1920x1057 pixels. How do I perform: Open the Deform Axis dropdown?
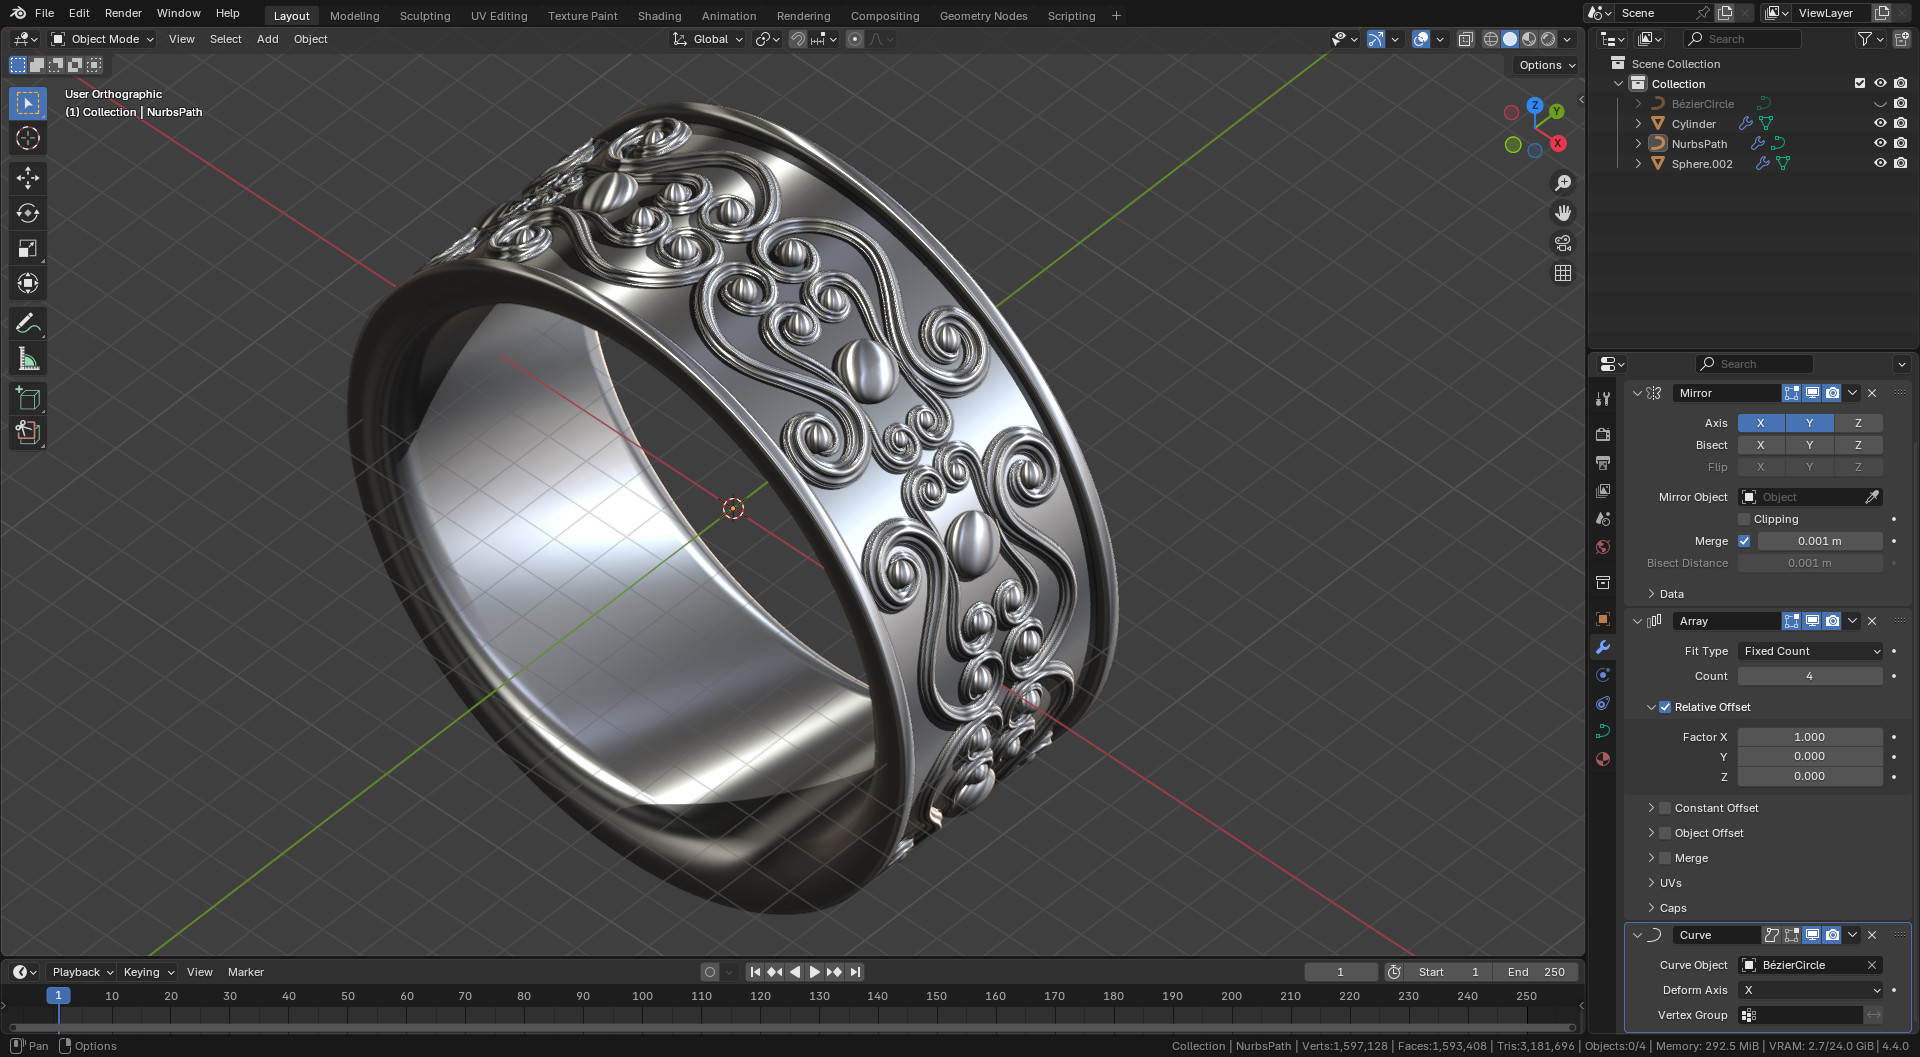click(1810, 990)
